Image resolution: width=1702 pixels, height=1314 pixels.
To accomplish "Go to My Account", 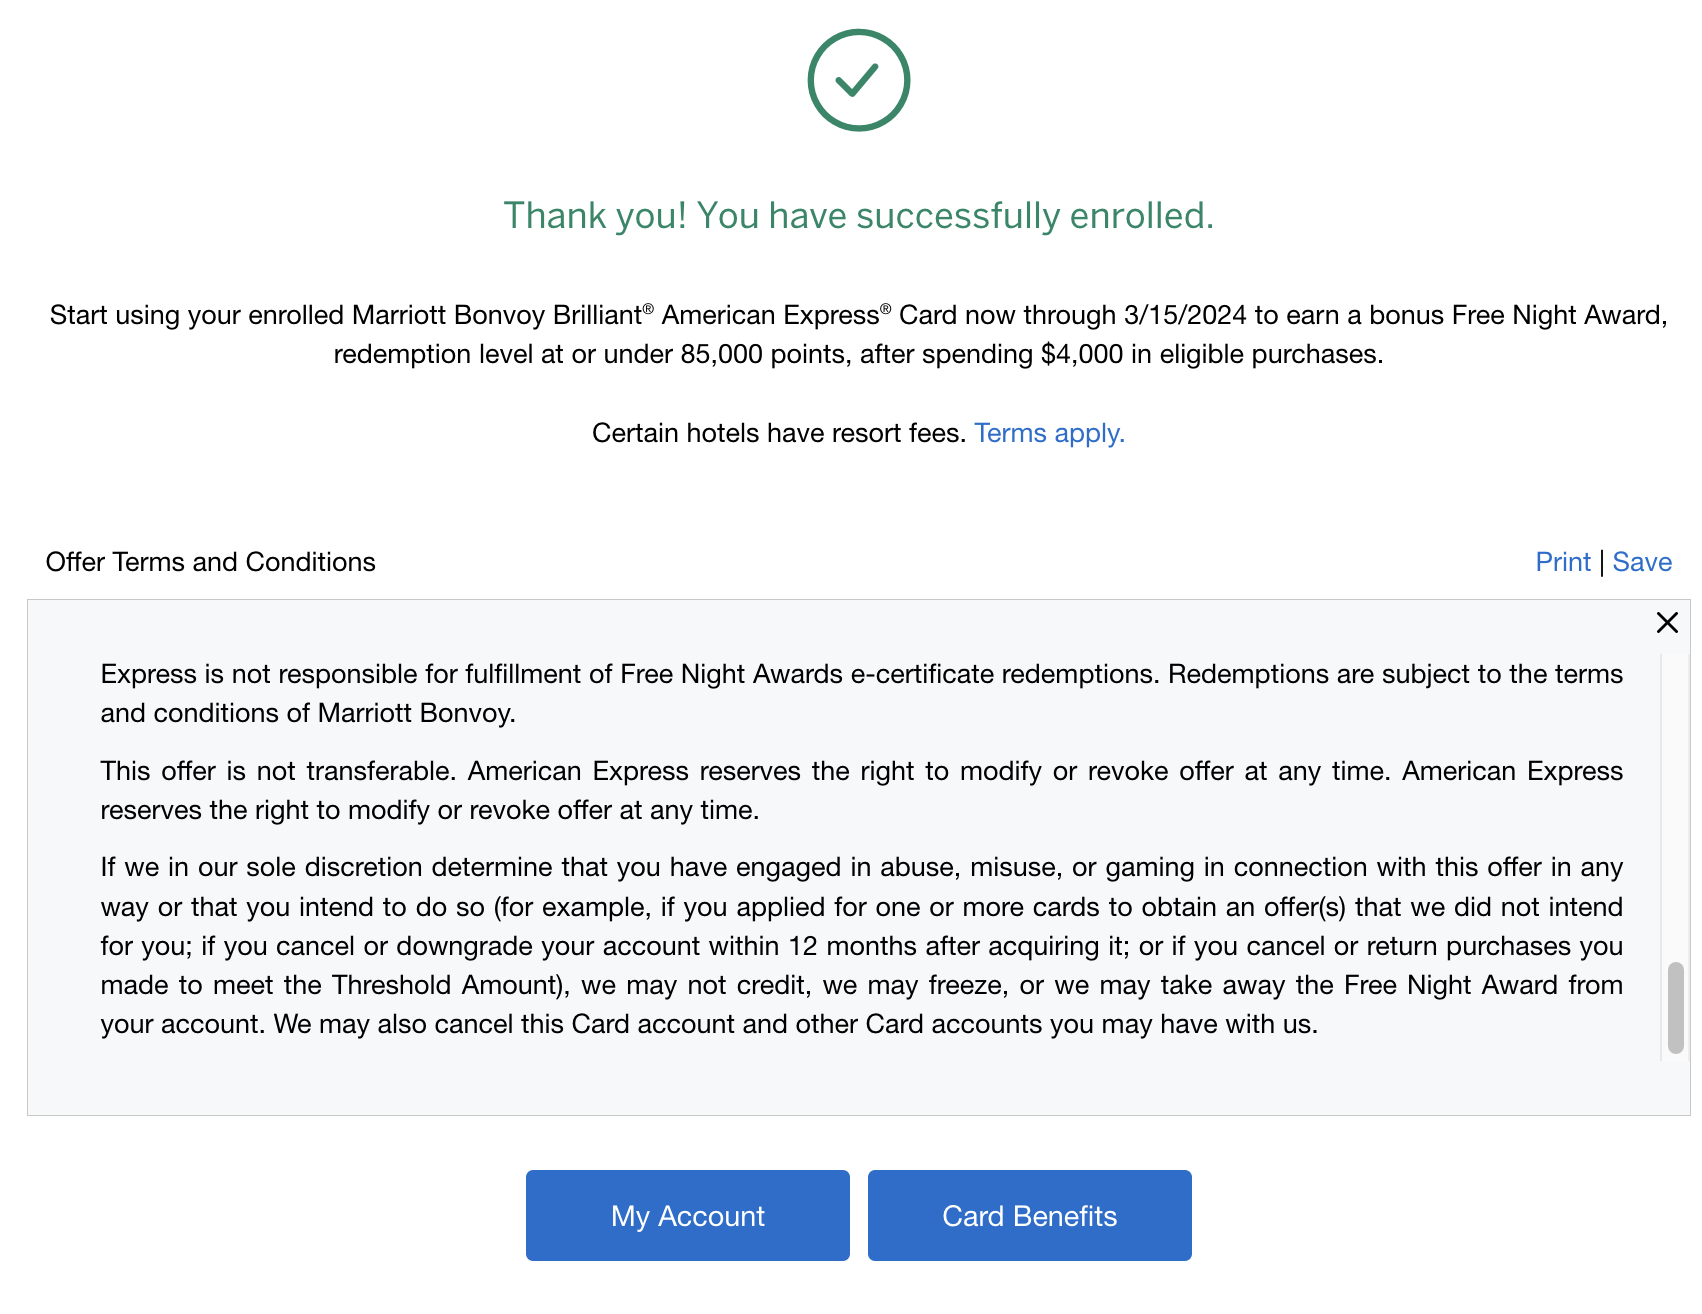I will coord(687,1215).
